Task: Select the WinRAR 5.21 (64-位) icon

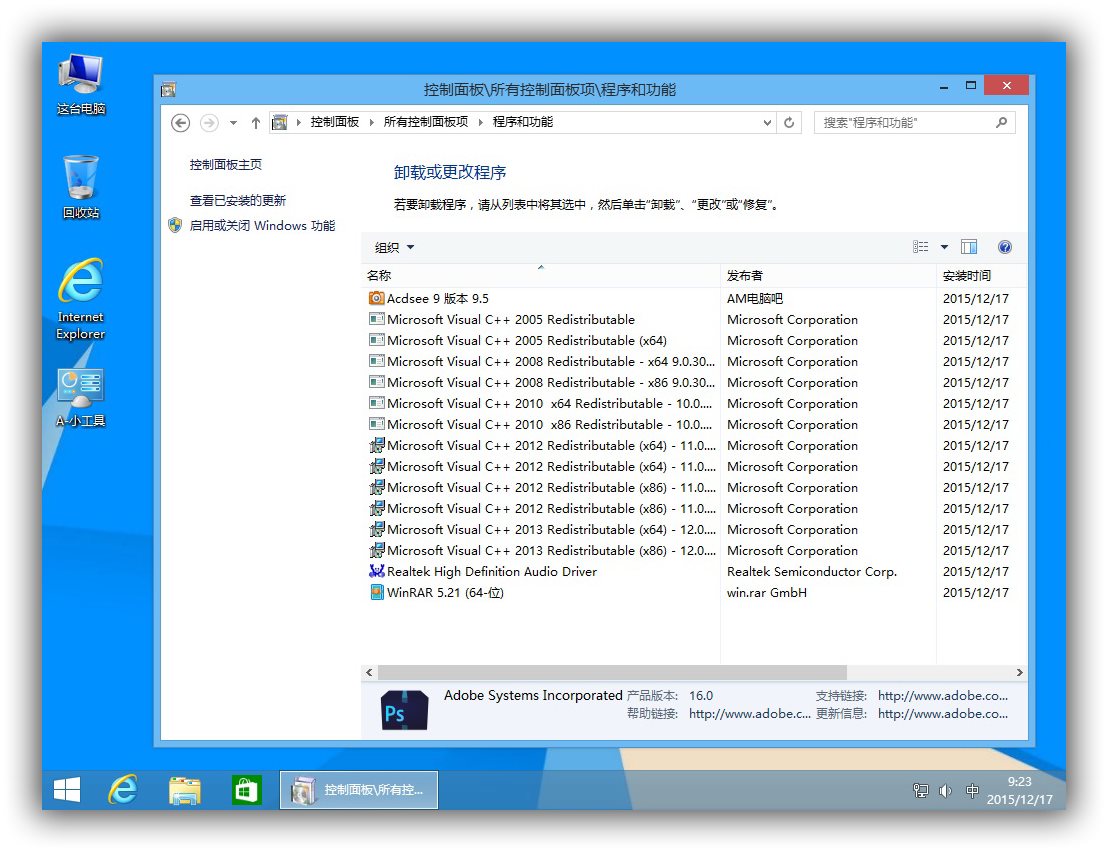Action: click(377, 592)
